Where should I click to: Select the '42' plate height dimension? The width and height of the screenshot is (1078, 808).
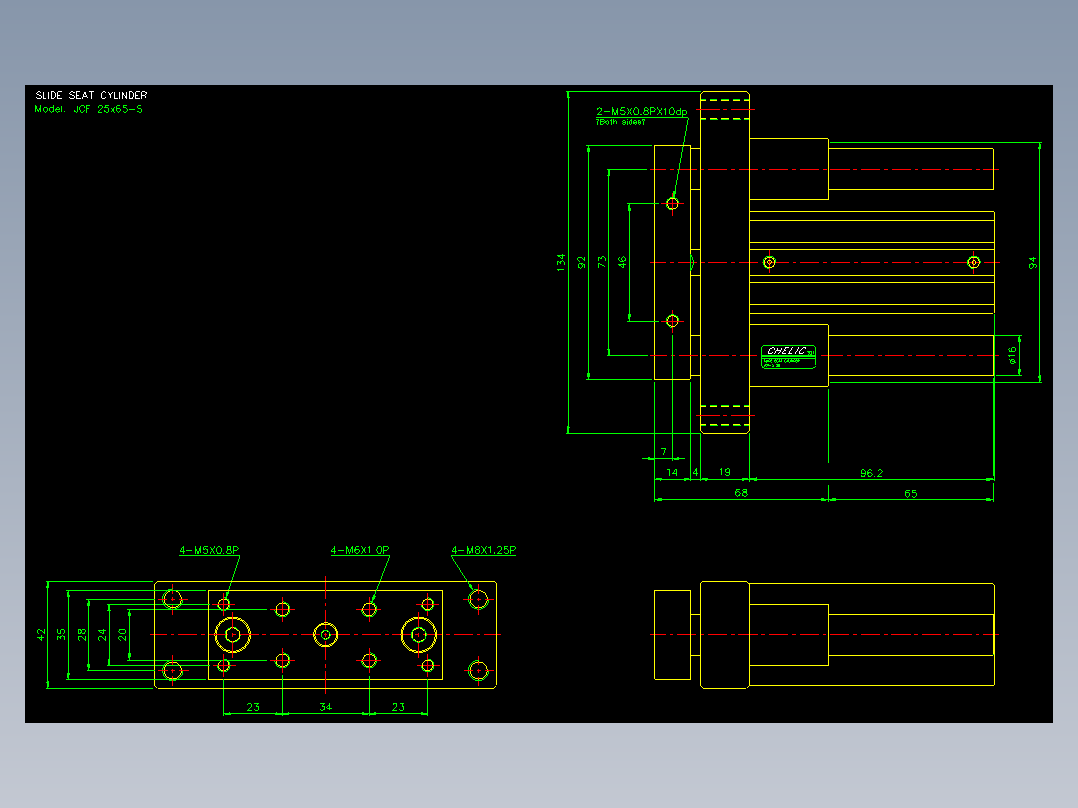[x=41, y=634]
